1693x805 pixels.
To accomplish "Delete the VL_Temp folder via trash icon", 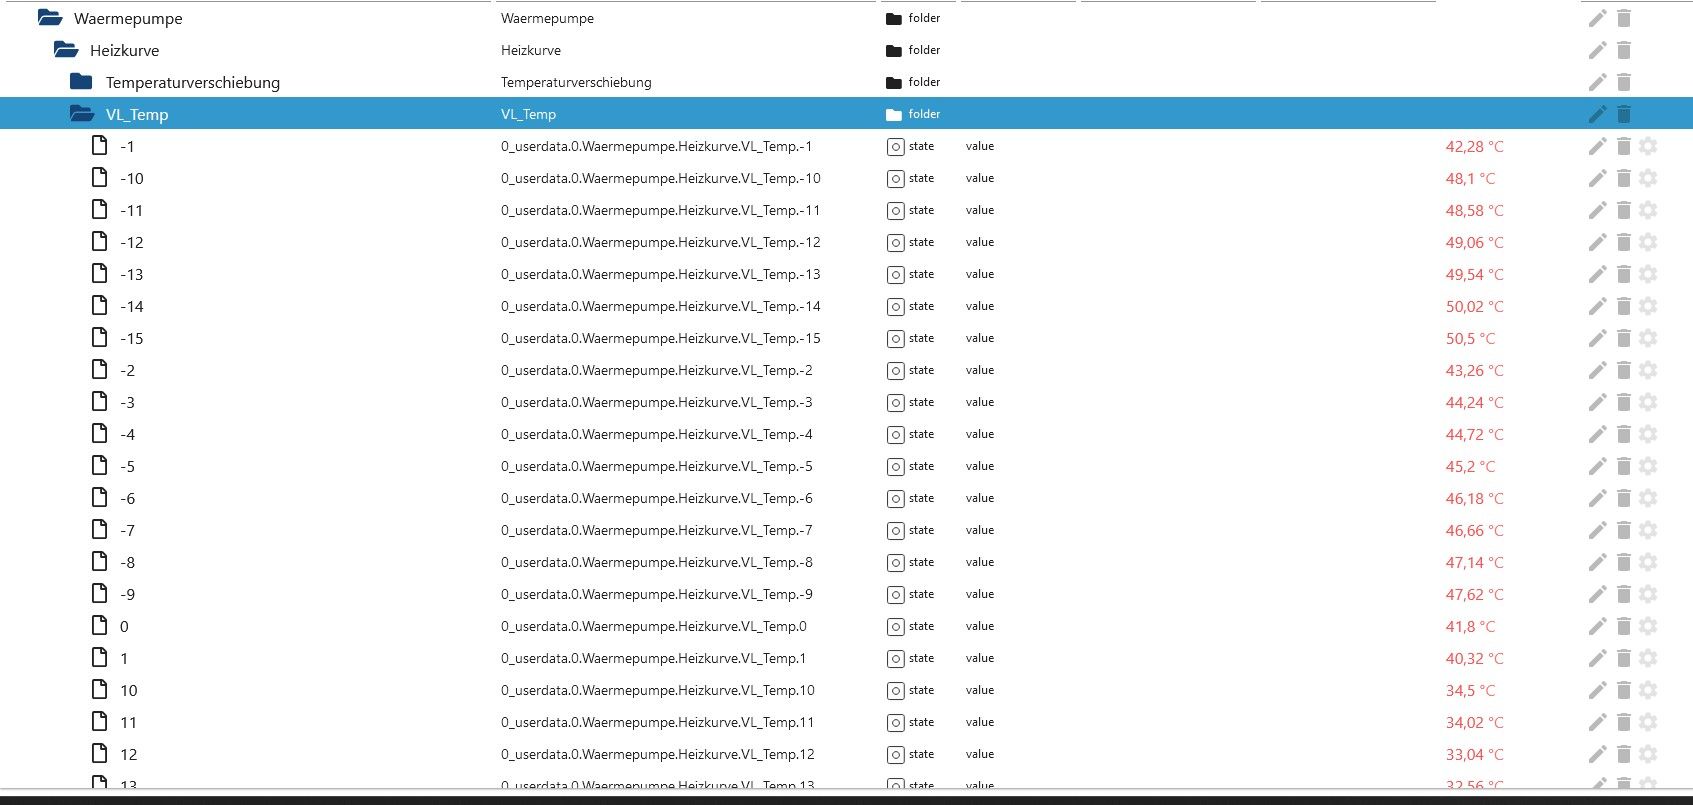I will pyautogui.click(x=1624, y=114).
